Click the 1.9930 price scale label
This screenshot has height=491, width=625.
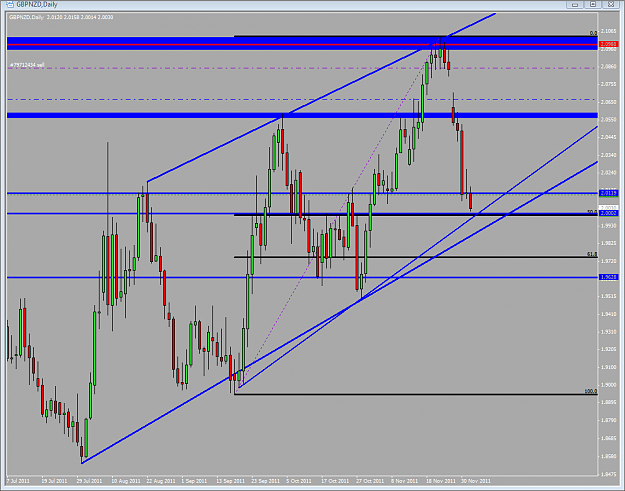(x=609, y=226)
